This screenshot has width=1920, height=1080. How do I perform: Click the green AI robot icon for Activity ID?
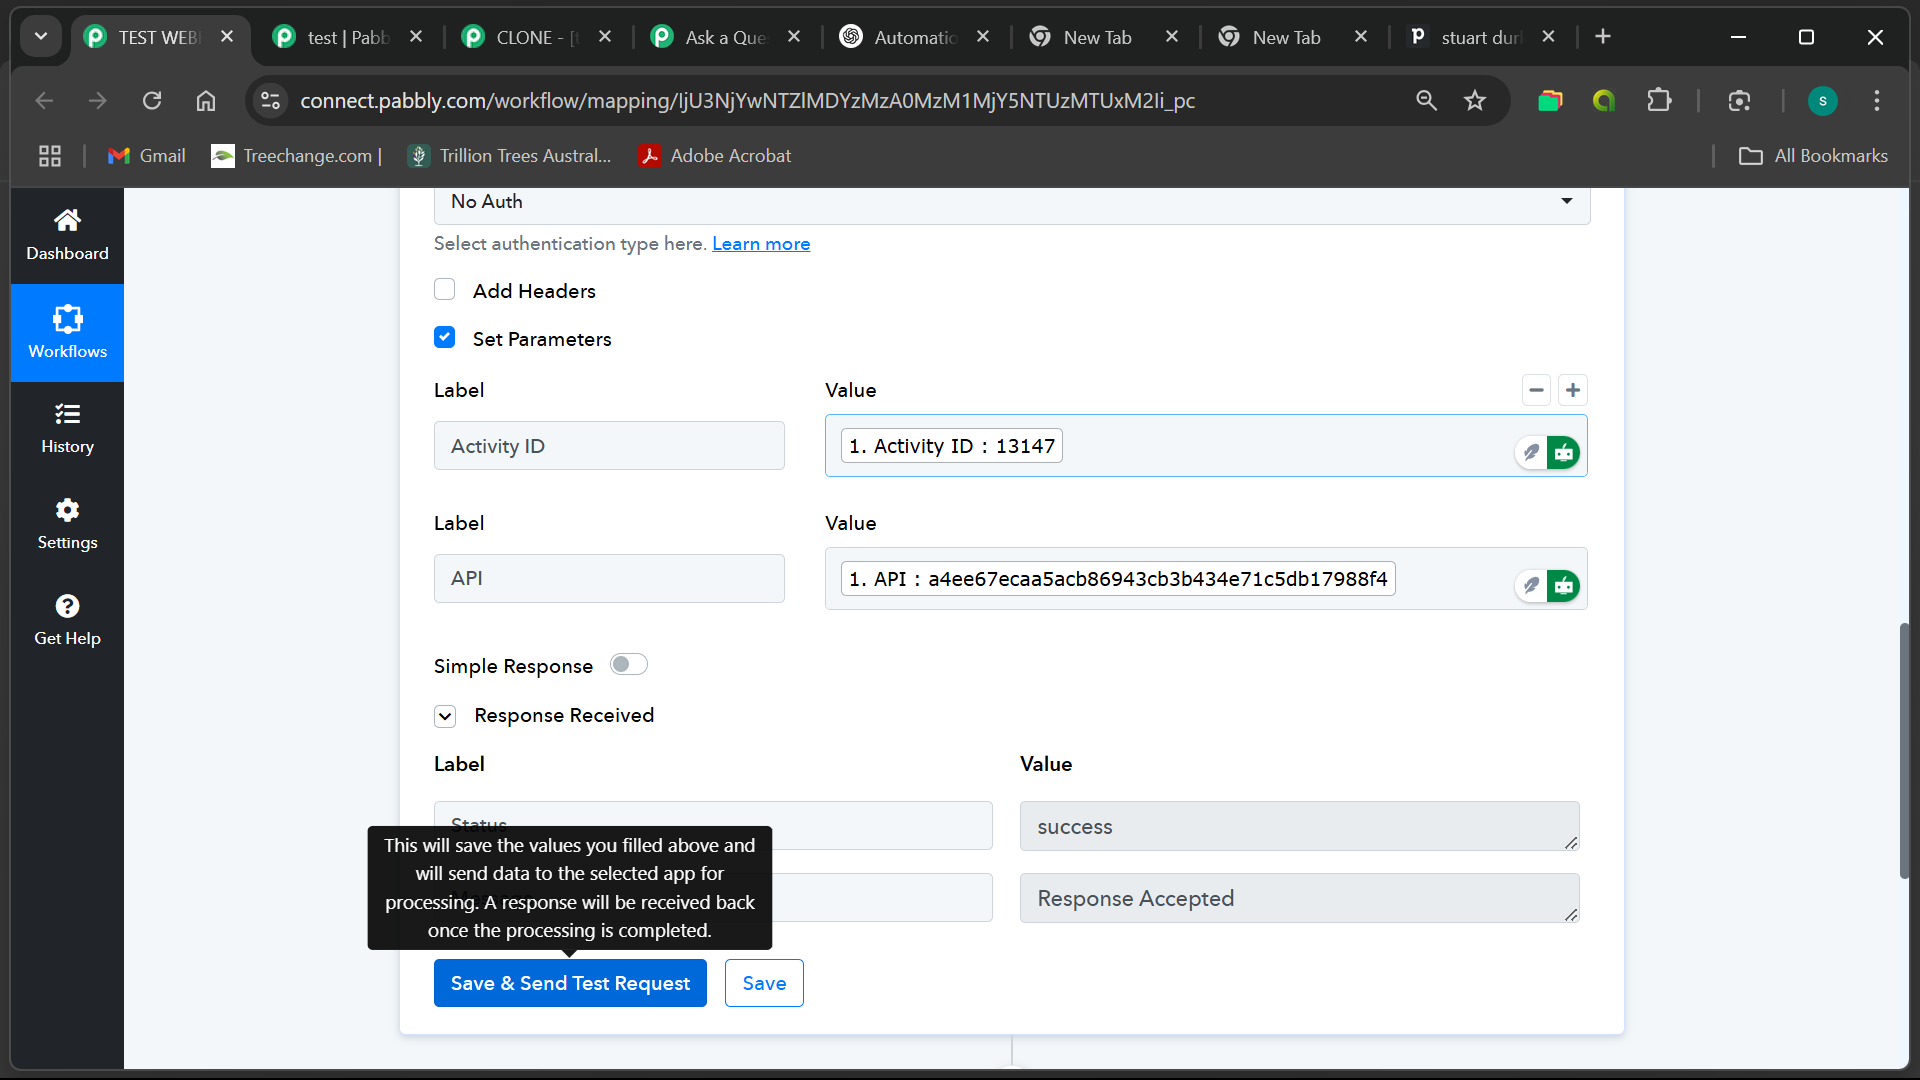point(1563,452)
